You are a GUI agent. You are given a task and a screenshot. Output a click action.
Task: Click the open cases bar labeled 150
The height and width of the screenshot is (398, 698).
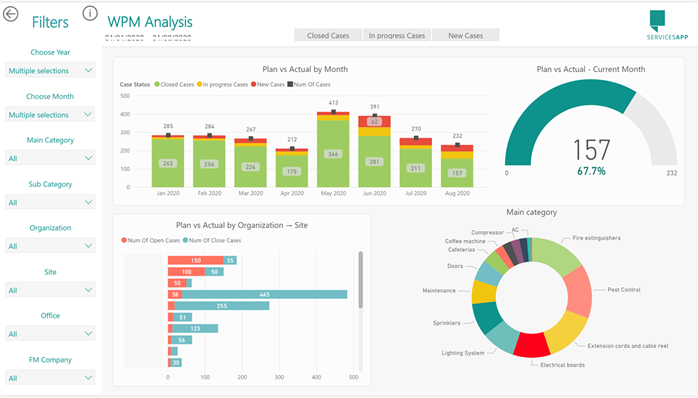coord(196,260)
